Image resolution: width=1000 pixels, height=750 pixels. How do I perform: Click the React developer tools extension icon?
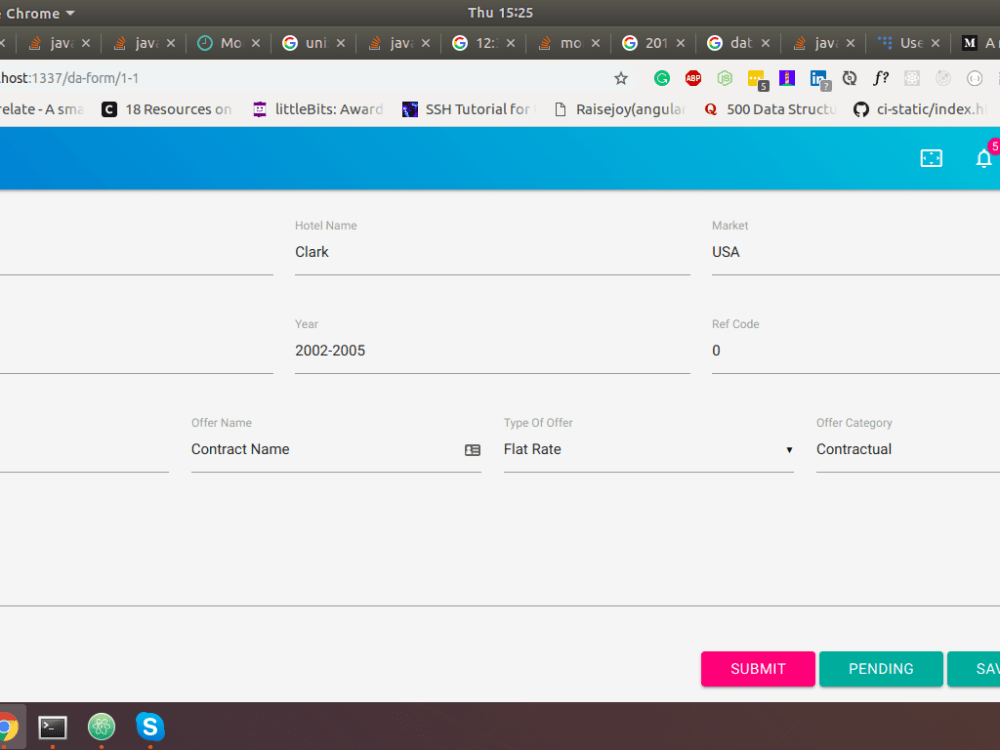912,78
